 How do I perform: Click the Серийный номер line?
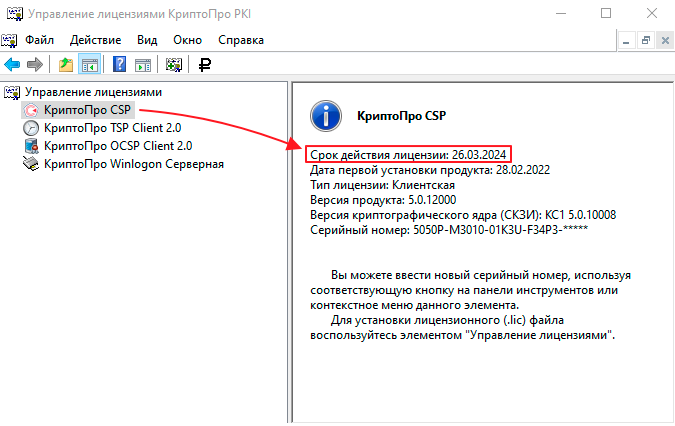449,230
